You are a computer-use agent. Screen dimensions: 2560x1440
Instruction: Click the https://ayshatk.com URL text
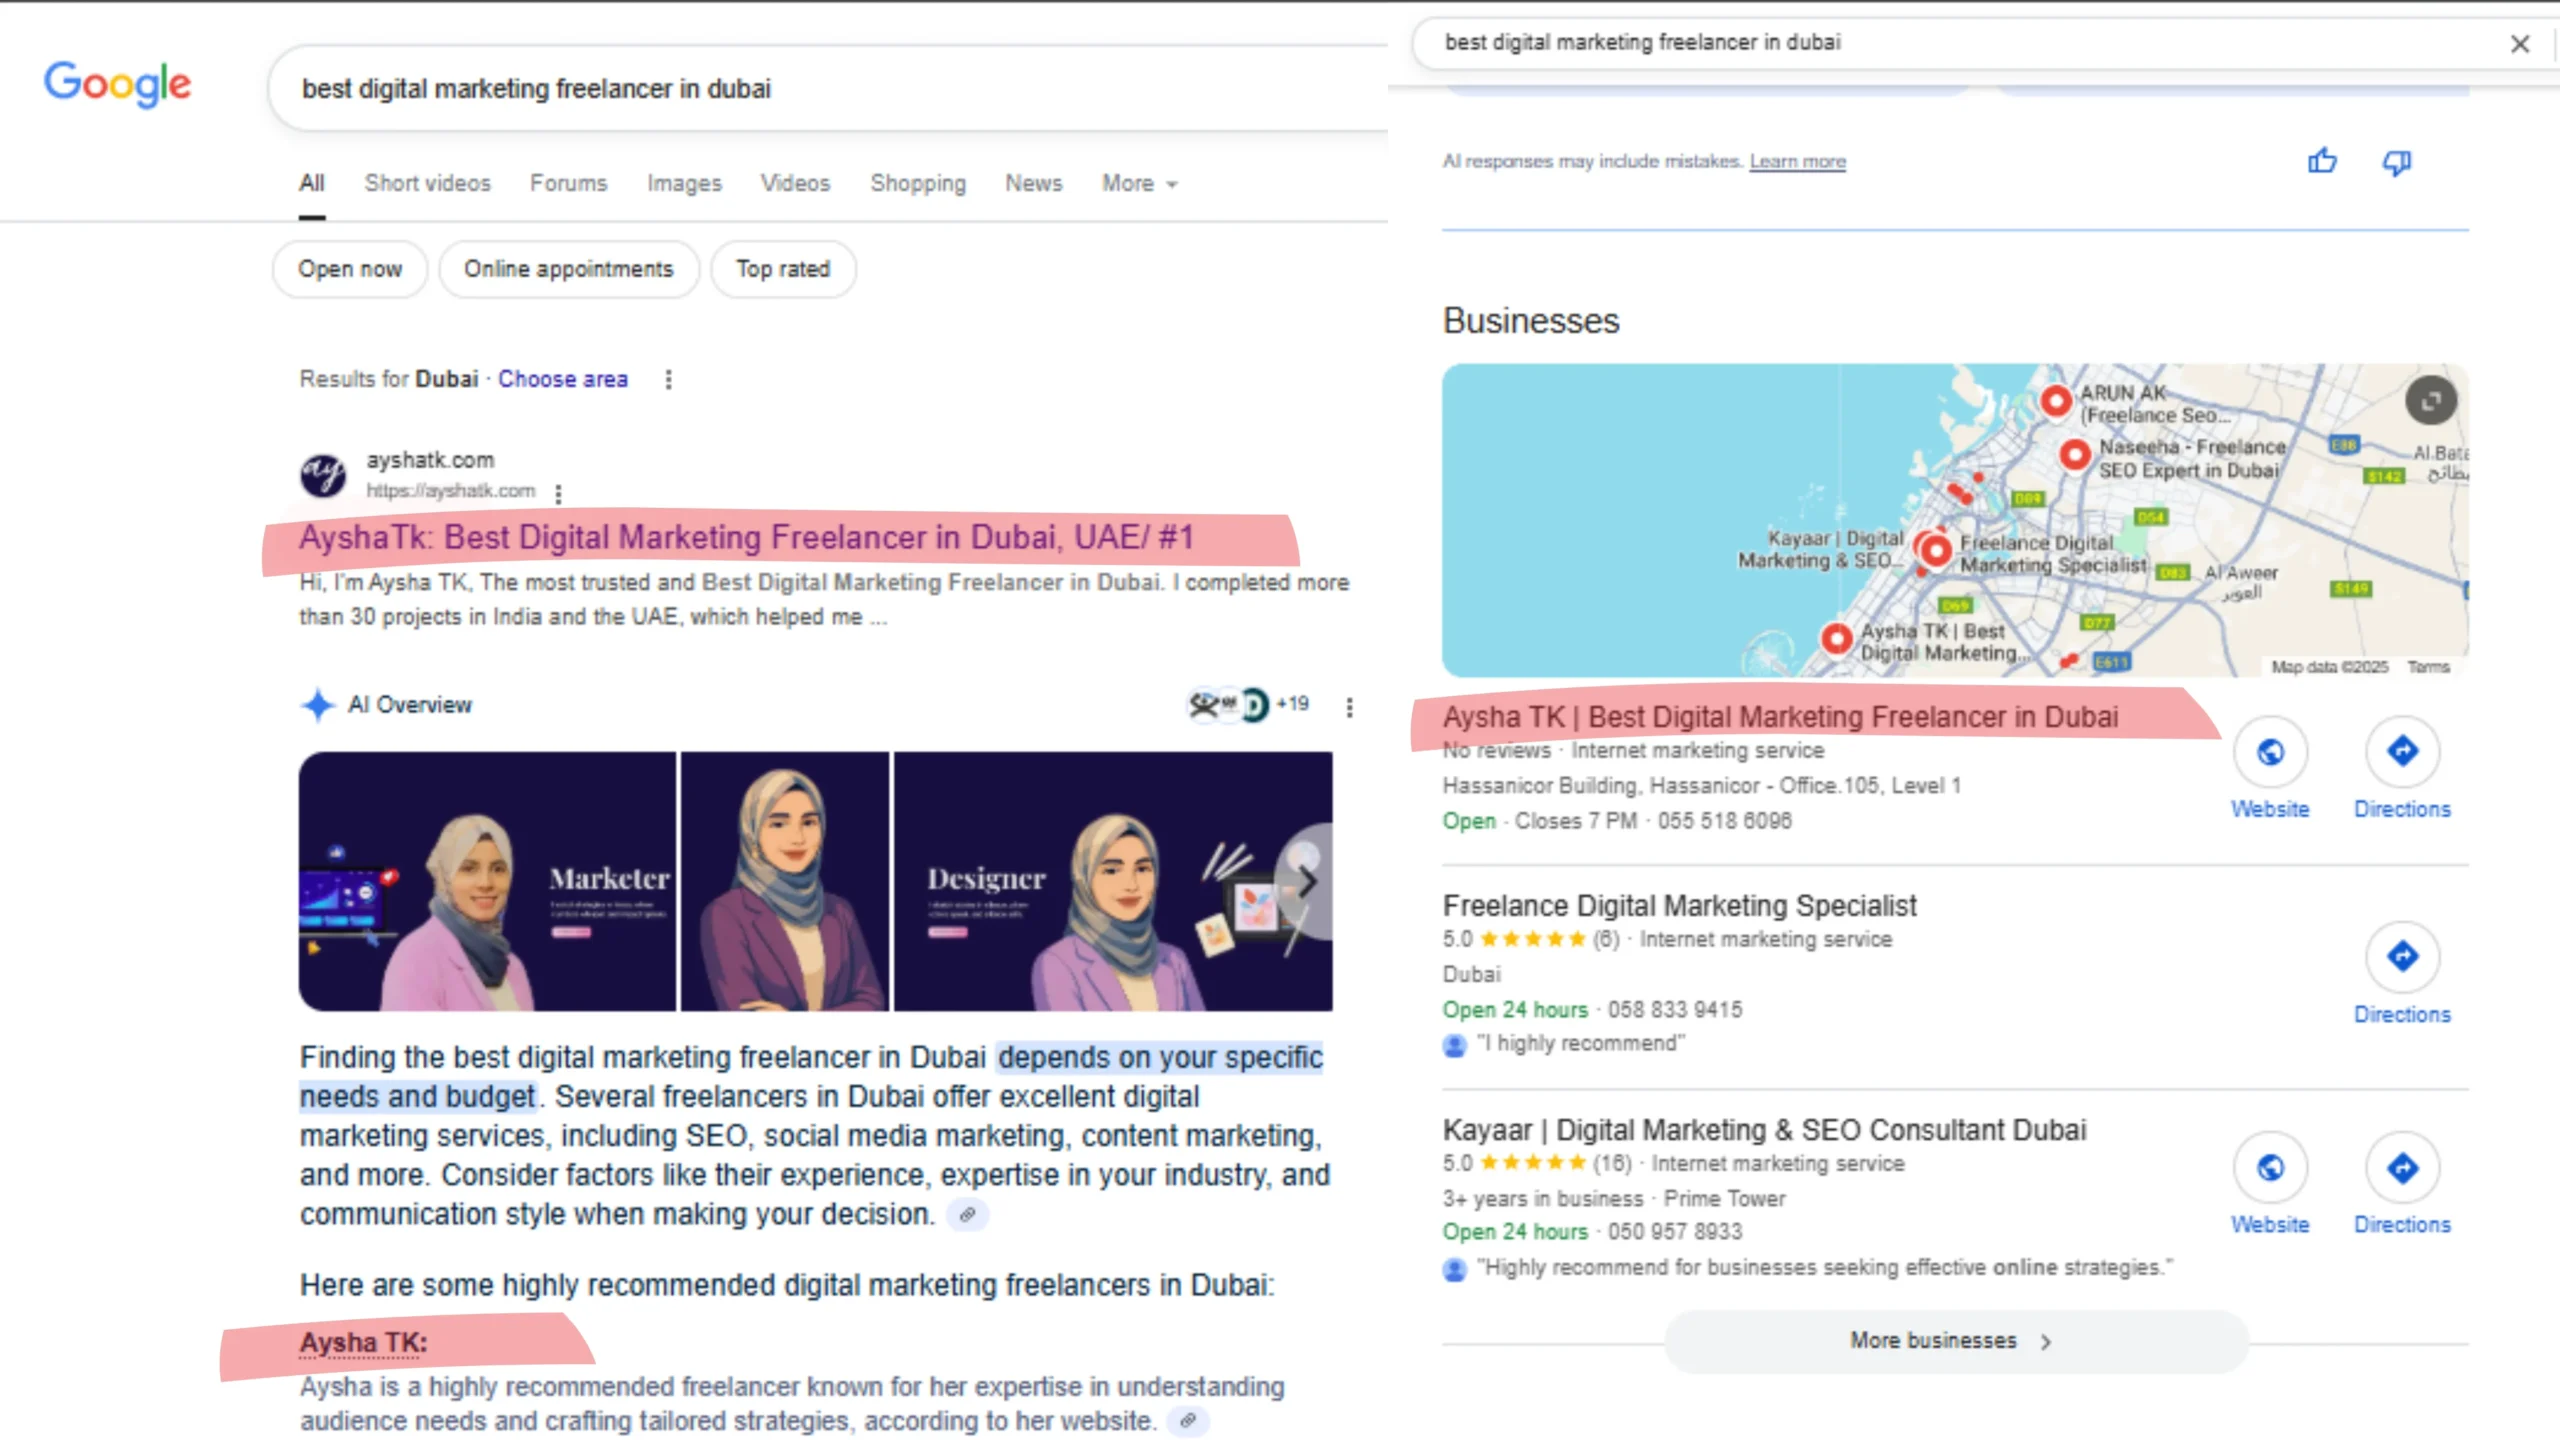click(450, 490)
